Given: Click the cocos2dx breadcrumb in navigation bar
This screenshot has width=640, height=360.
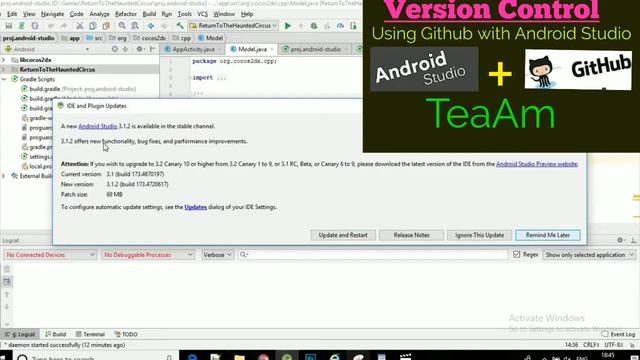Looking at the screenshot, I should click(x=150, y=38).
